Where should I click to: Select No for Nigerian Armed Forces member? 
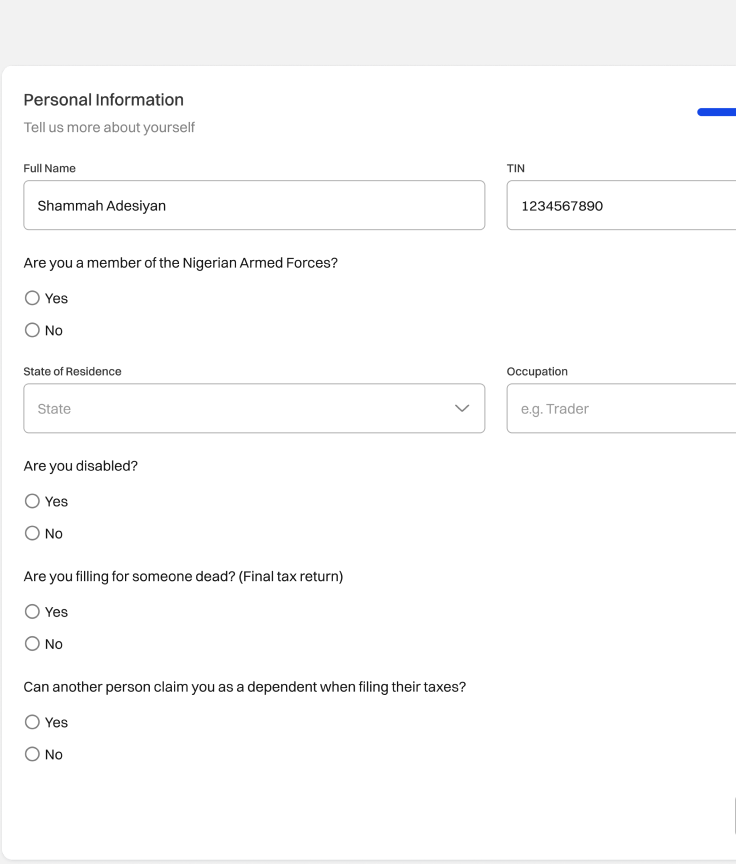click(33, 330)
